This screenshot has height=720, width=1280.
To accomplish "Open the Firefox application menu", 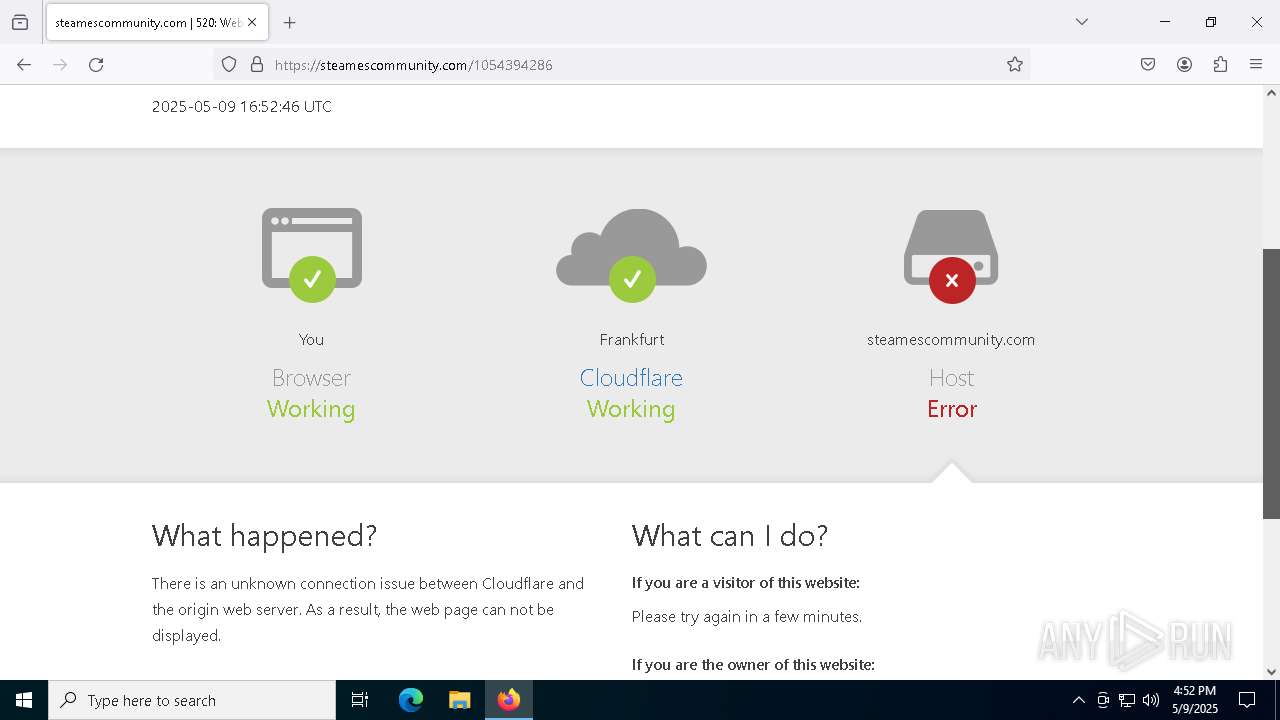I will (x=1256, y=64).
